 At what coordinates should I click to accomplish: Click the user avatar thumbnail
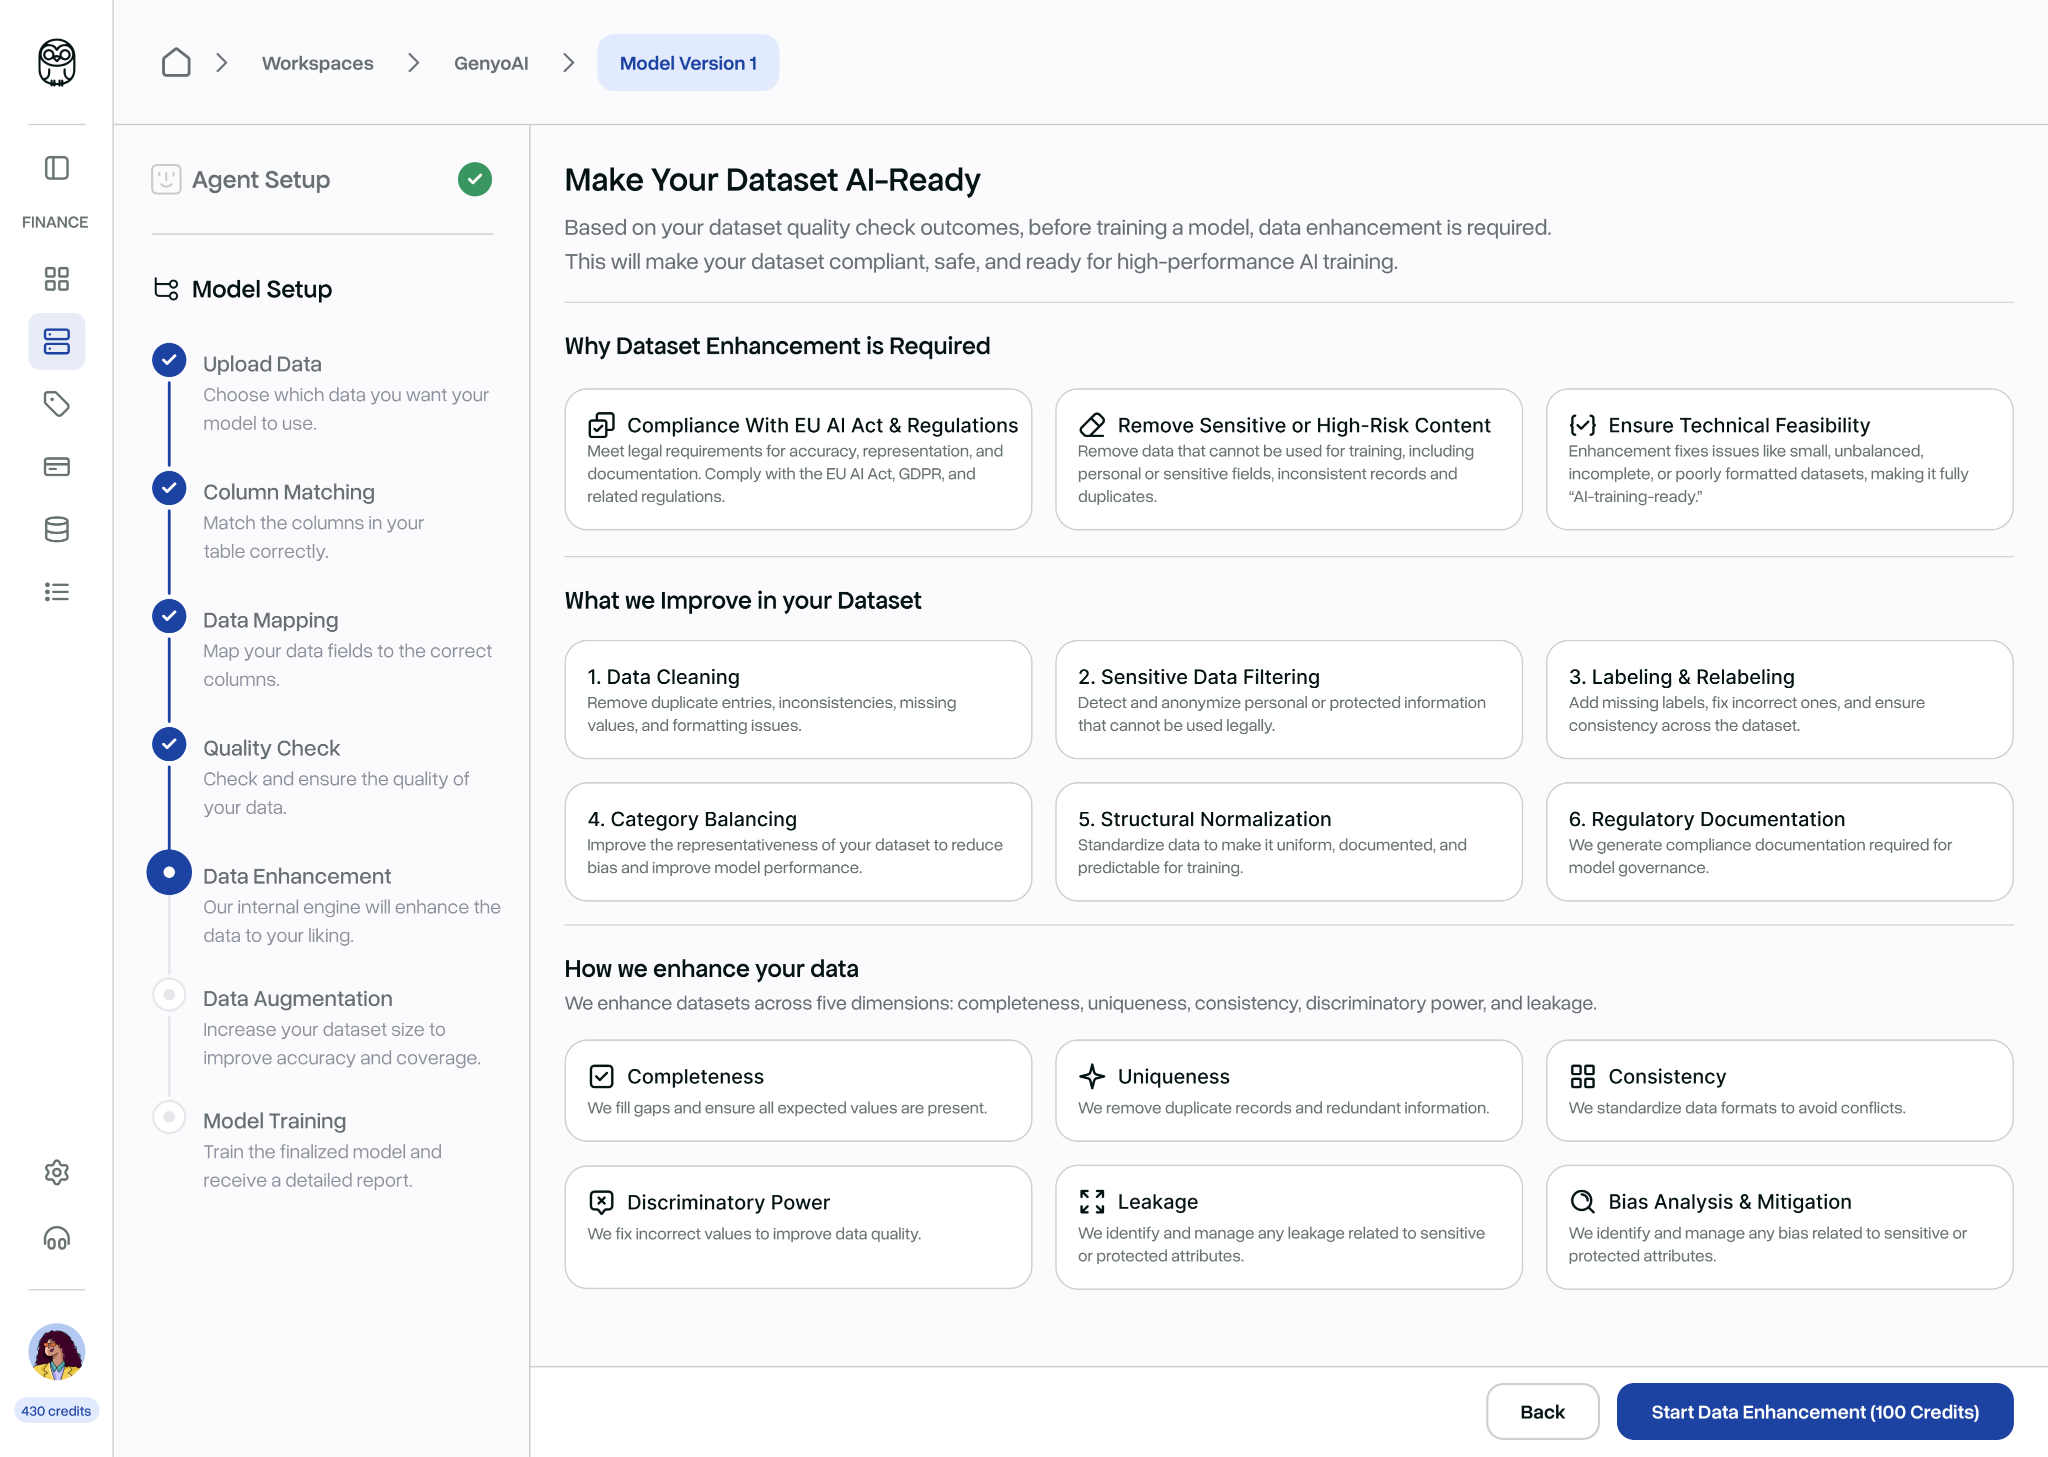(57, 1352)
